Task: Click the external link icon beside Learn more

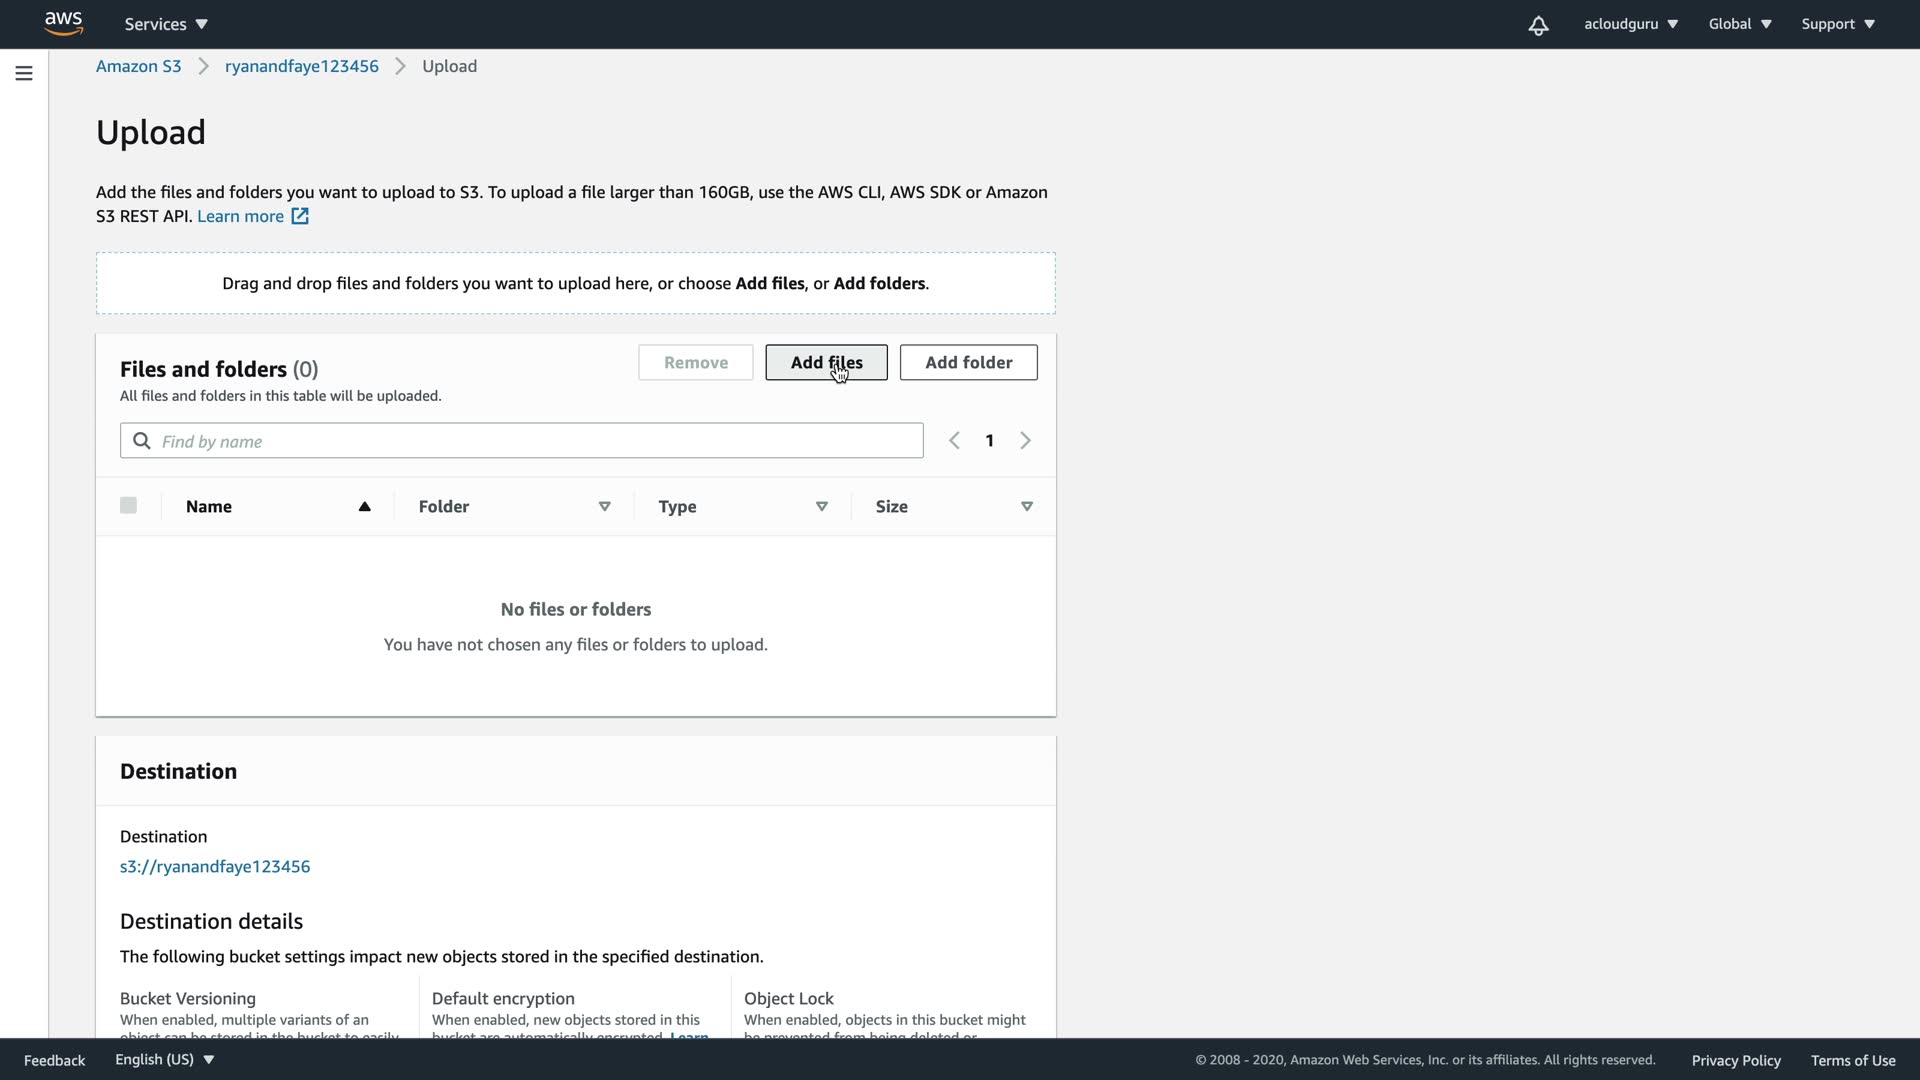Action: 300,216
